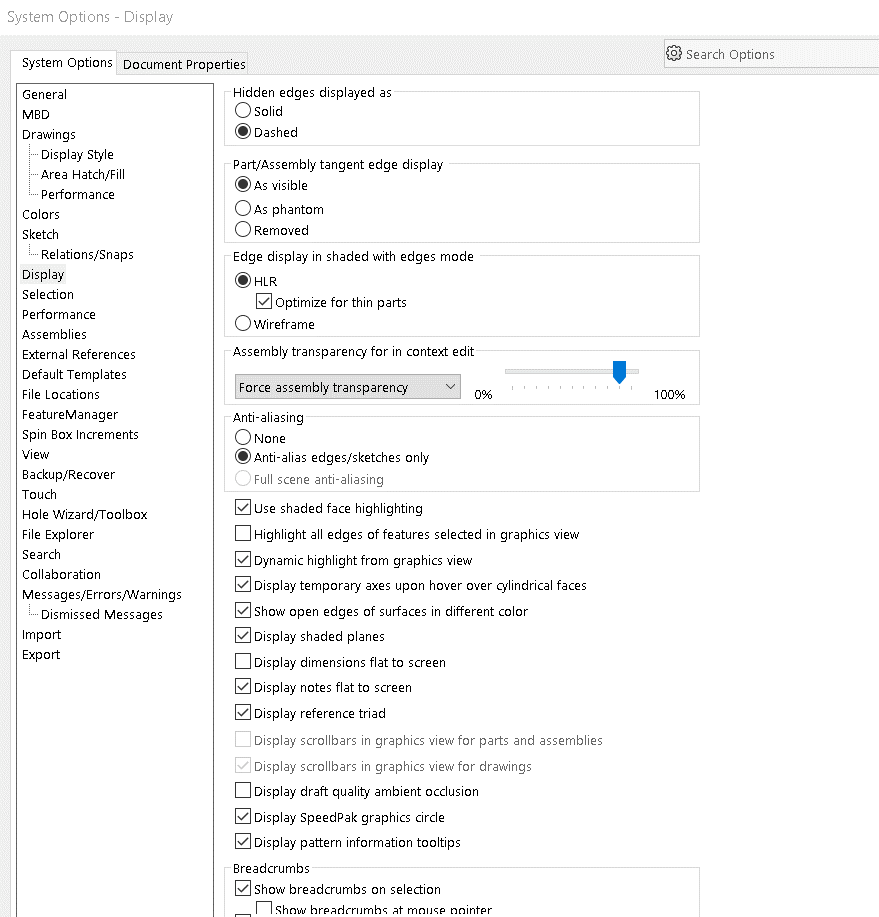This screenshot has width=879, height=917.
Task: Select Relations/Snaps under Sketch
Action: click(87, 254)
